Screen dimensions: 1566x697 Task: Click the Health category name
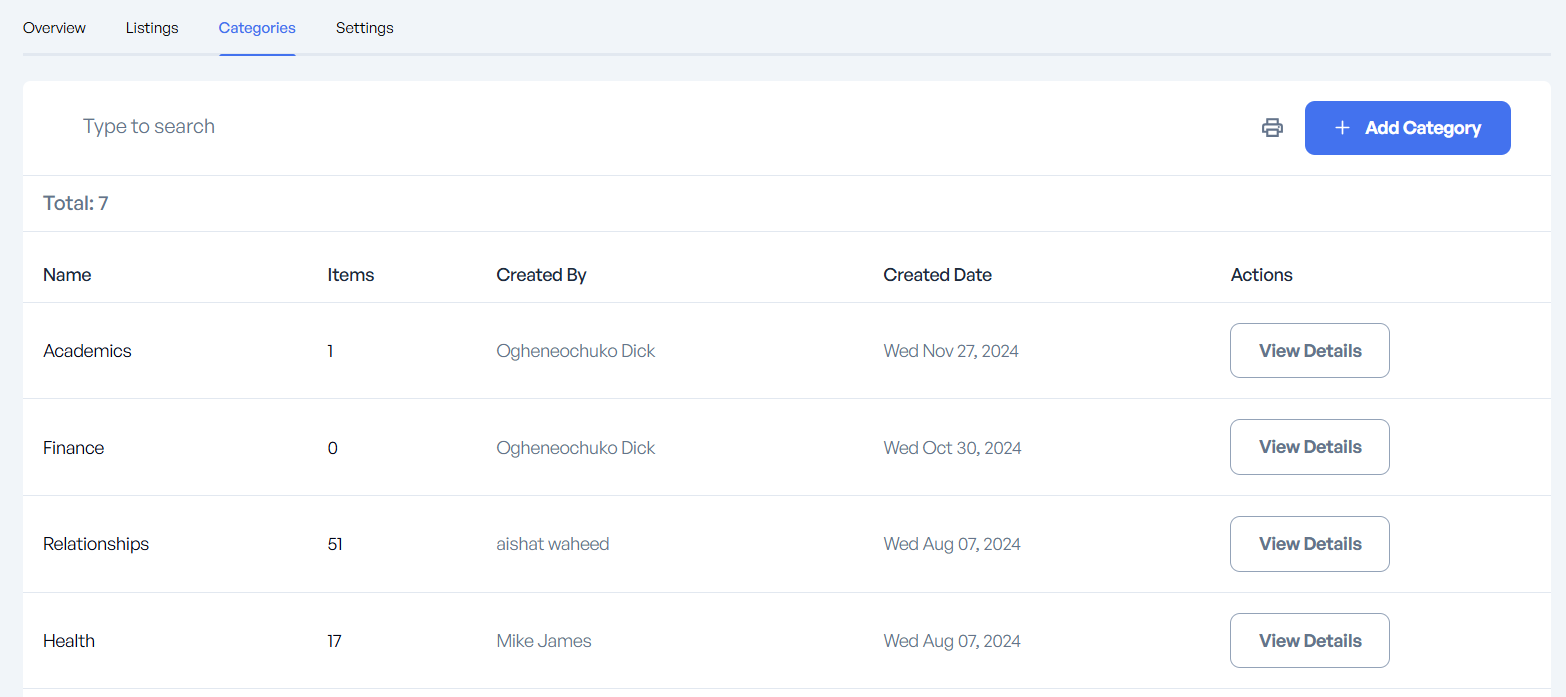[x=69, y=641]
